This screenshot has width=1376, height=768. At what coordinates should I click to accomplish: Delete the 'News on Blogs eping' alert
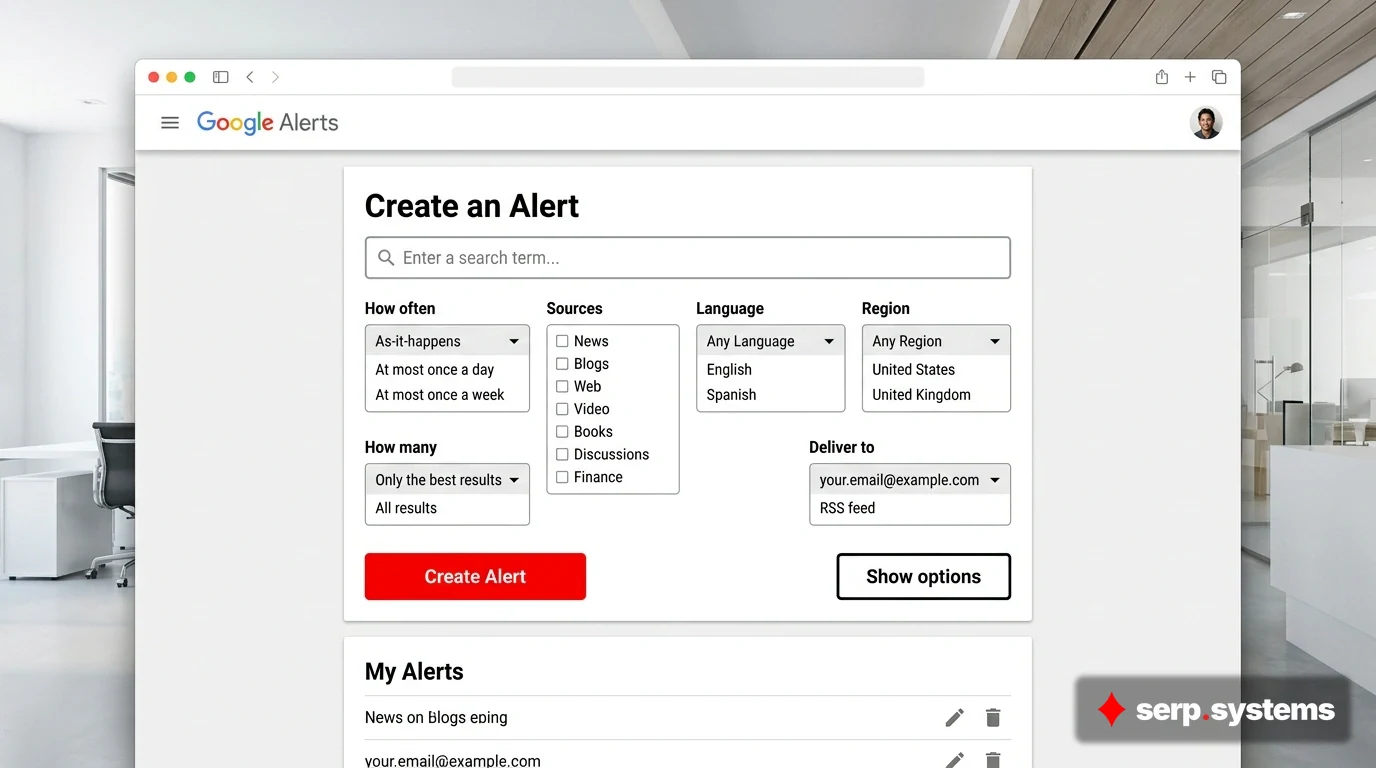(x=993, y=718)
